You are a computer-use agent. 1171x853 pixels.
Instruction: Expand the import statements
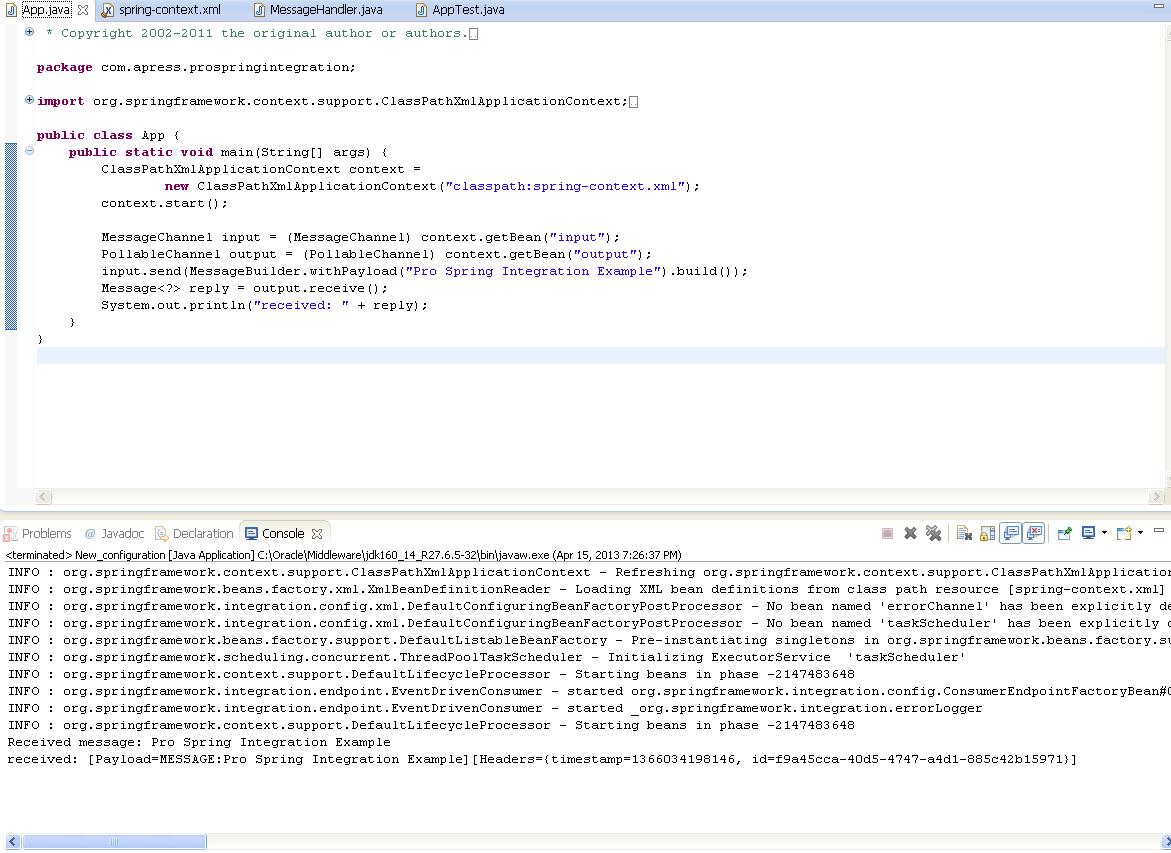point(28,100)
